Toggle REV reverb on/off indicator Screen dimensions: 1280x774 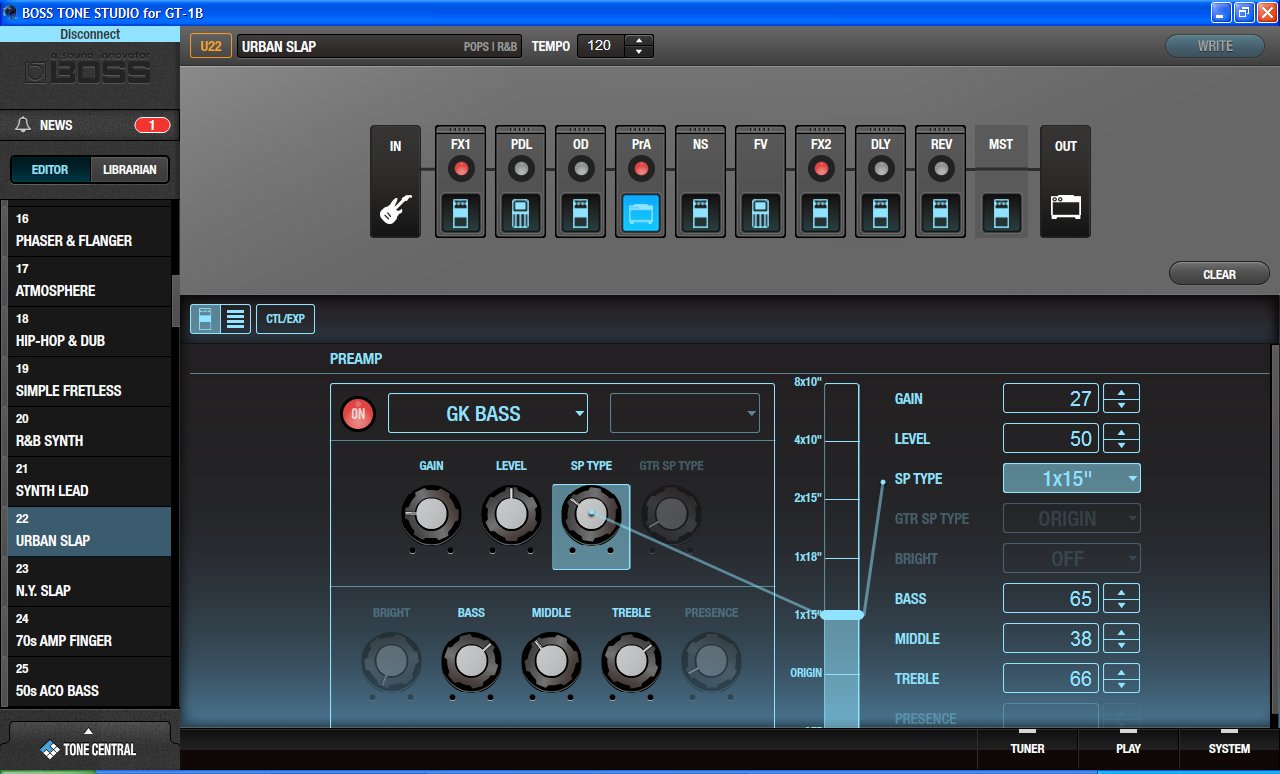tap(941, 169)
